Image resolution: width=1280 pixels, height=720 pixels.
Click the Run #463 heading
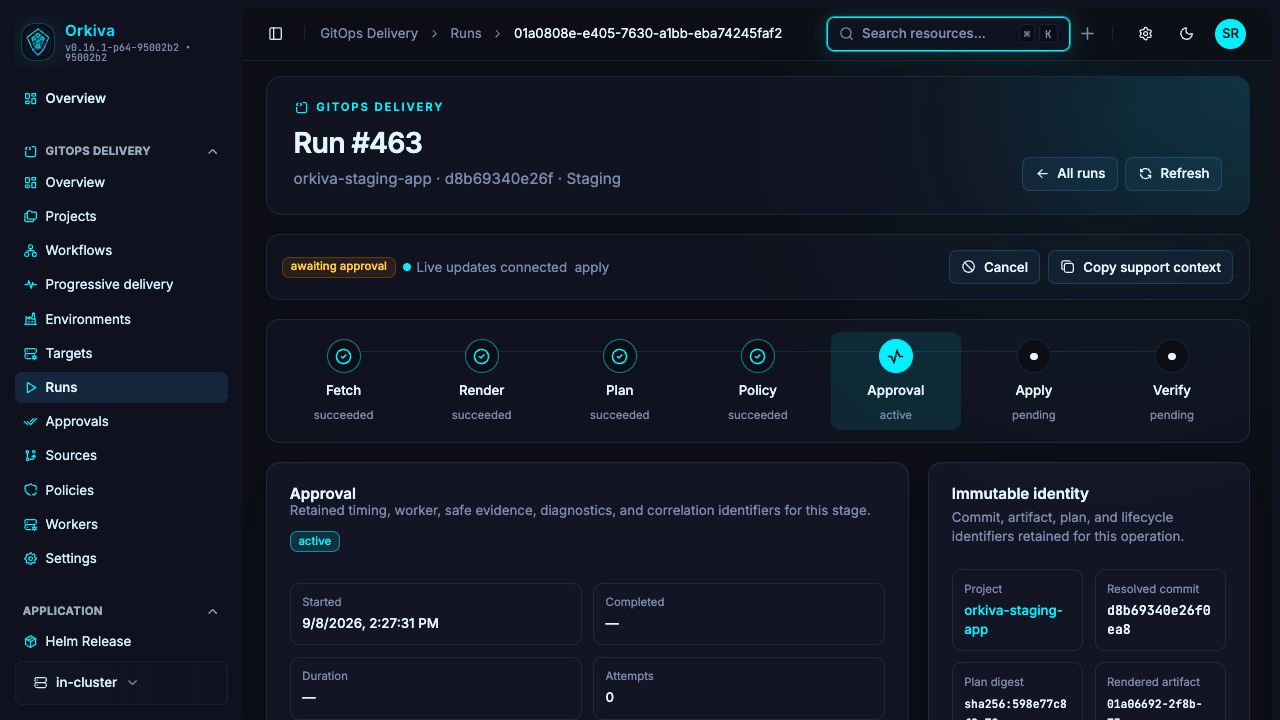coord(358,143)
